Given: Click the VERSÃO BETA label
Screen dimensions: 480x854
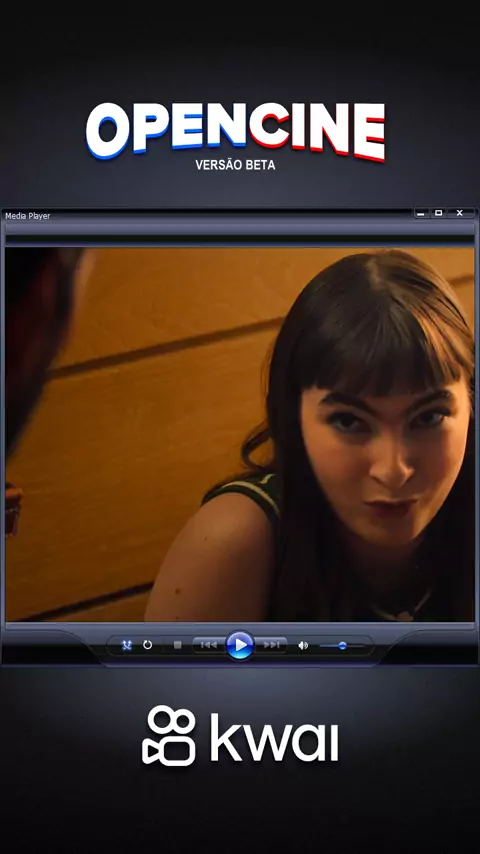Looking at the screenshot, I should click(x=235, y=166).
